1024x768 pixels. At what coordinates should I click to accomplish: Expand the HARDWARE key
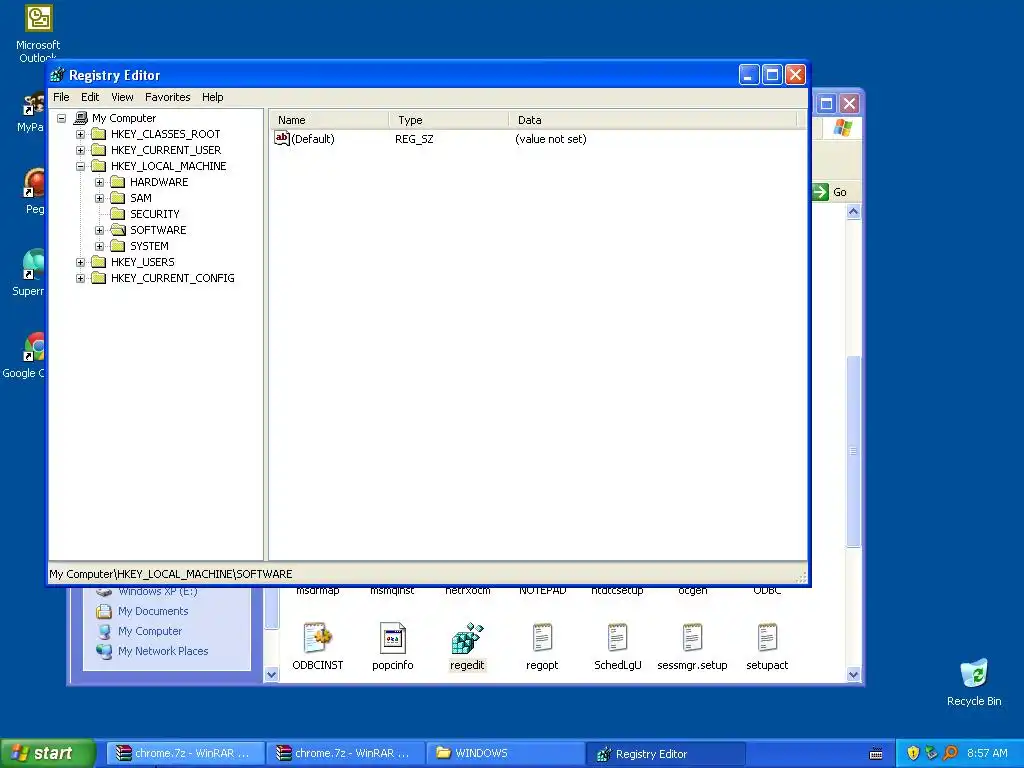[x=99, y=182]
